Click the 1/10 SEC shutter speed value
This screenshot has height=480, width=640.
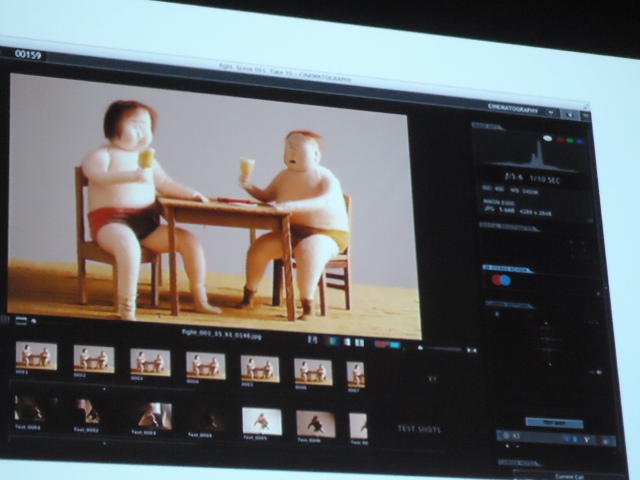(545, 180)
